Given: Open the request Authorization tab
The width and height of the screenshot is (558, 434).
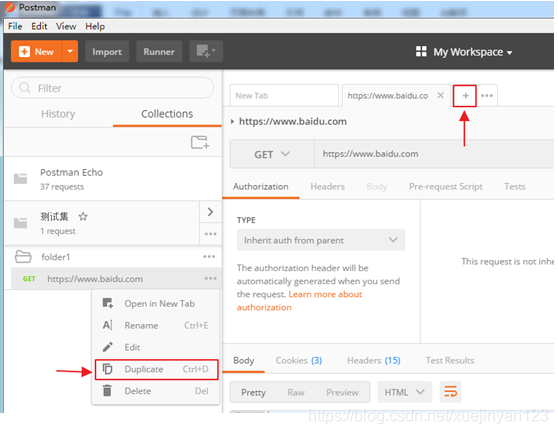Looking at the screenshot, I should pos(261,186).
